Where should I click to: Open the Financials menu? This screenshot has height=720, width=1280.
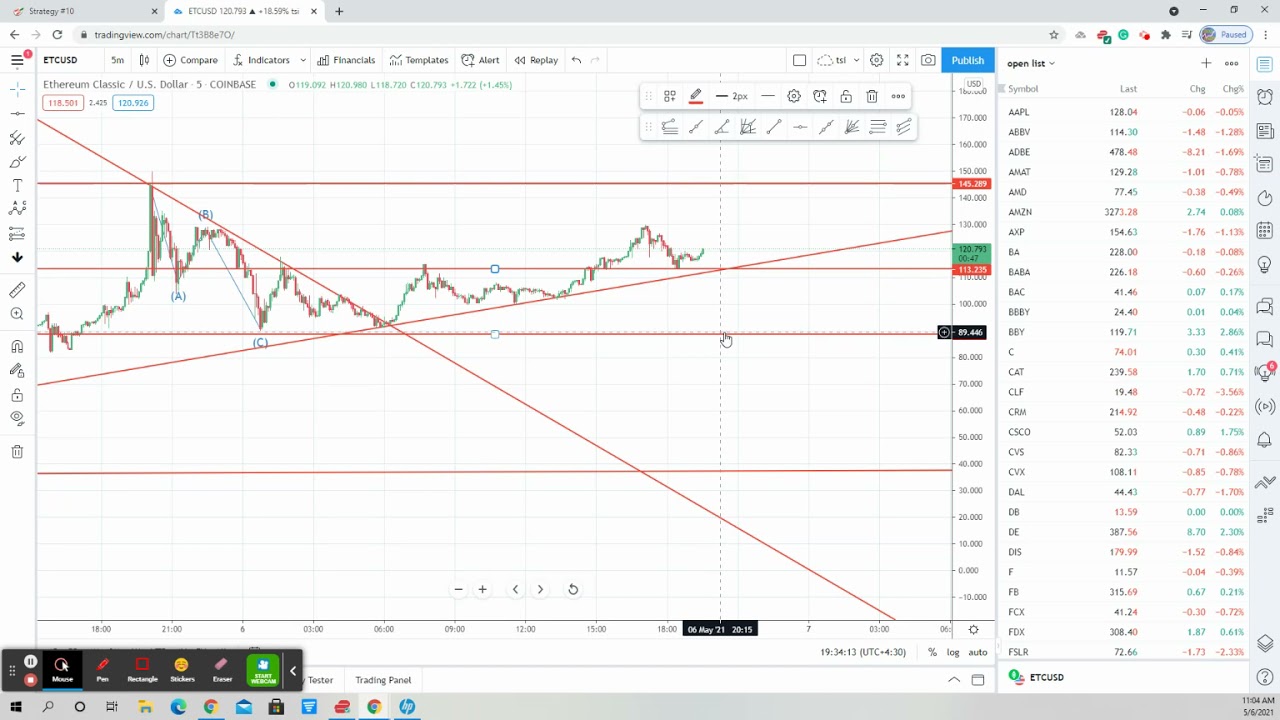pos(345,60)
